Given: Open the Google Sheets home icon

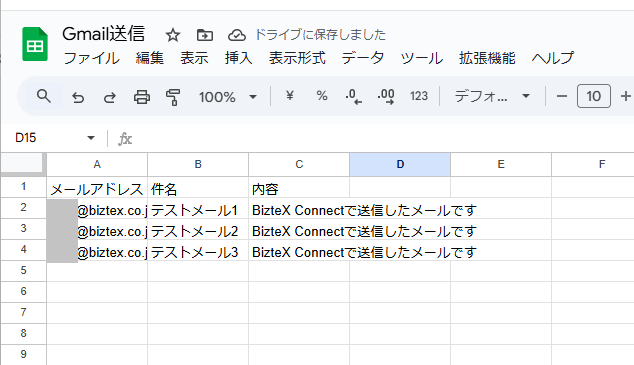Looking at the screenshot, I should pyautogui.click(x=35, y=44).
